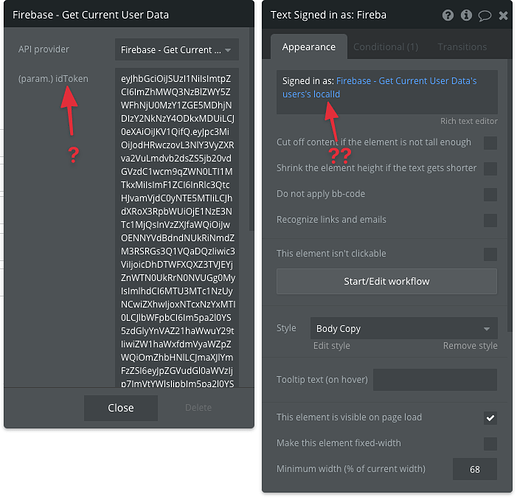Viewport: 516px width, 500px height.
Task: Expand the Body Copy style dropdown
Action: click(404, 329)
